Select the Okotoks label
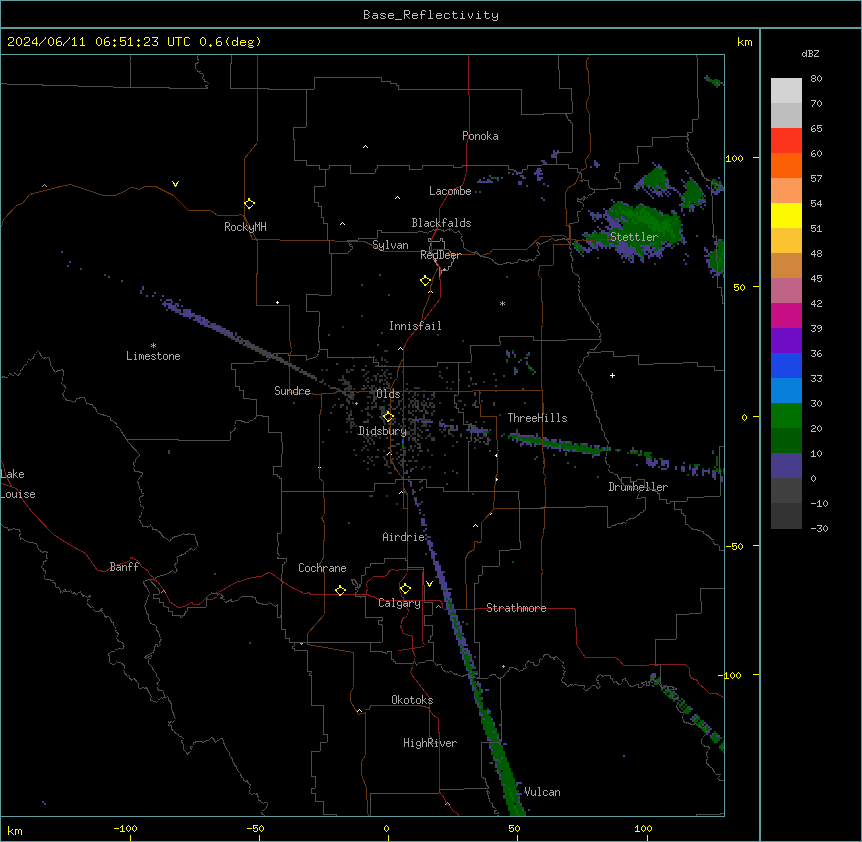This screenshot has width=862, height=842. [x=412, y=700]
